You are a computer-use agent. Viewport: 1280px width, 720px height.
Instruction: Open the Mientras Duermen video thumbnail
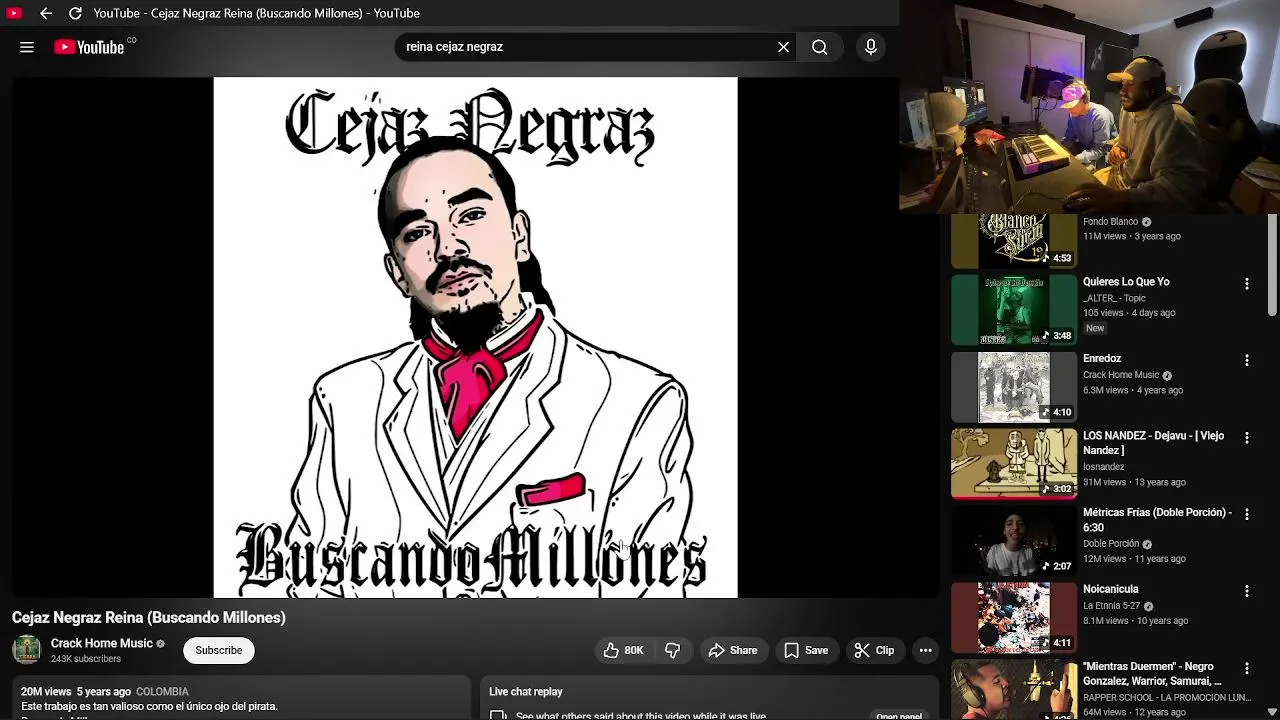point(1014,690)
